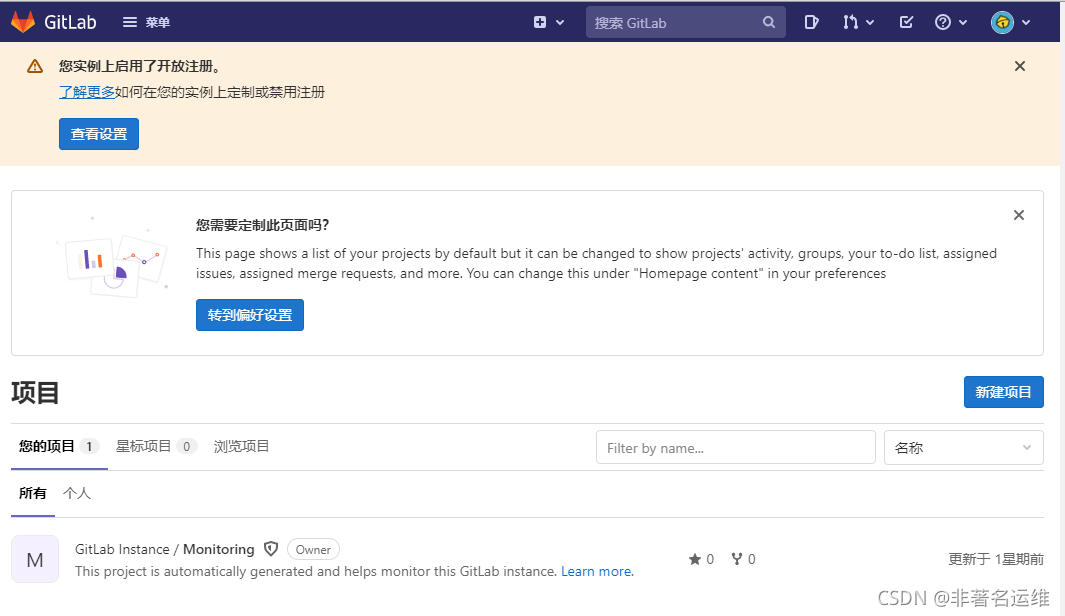Click the 新建项目 button
The height and width of the screenshot is (616, 1065).
click(x=1003, y=392)
